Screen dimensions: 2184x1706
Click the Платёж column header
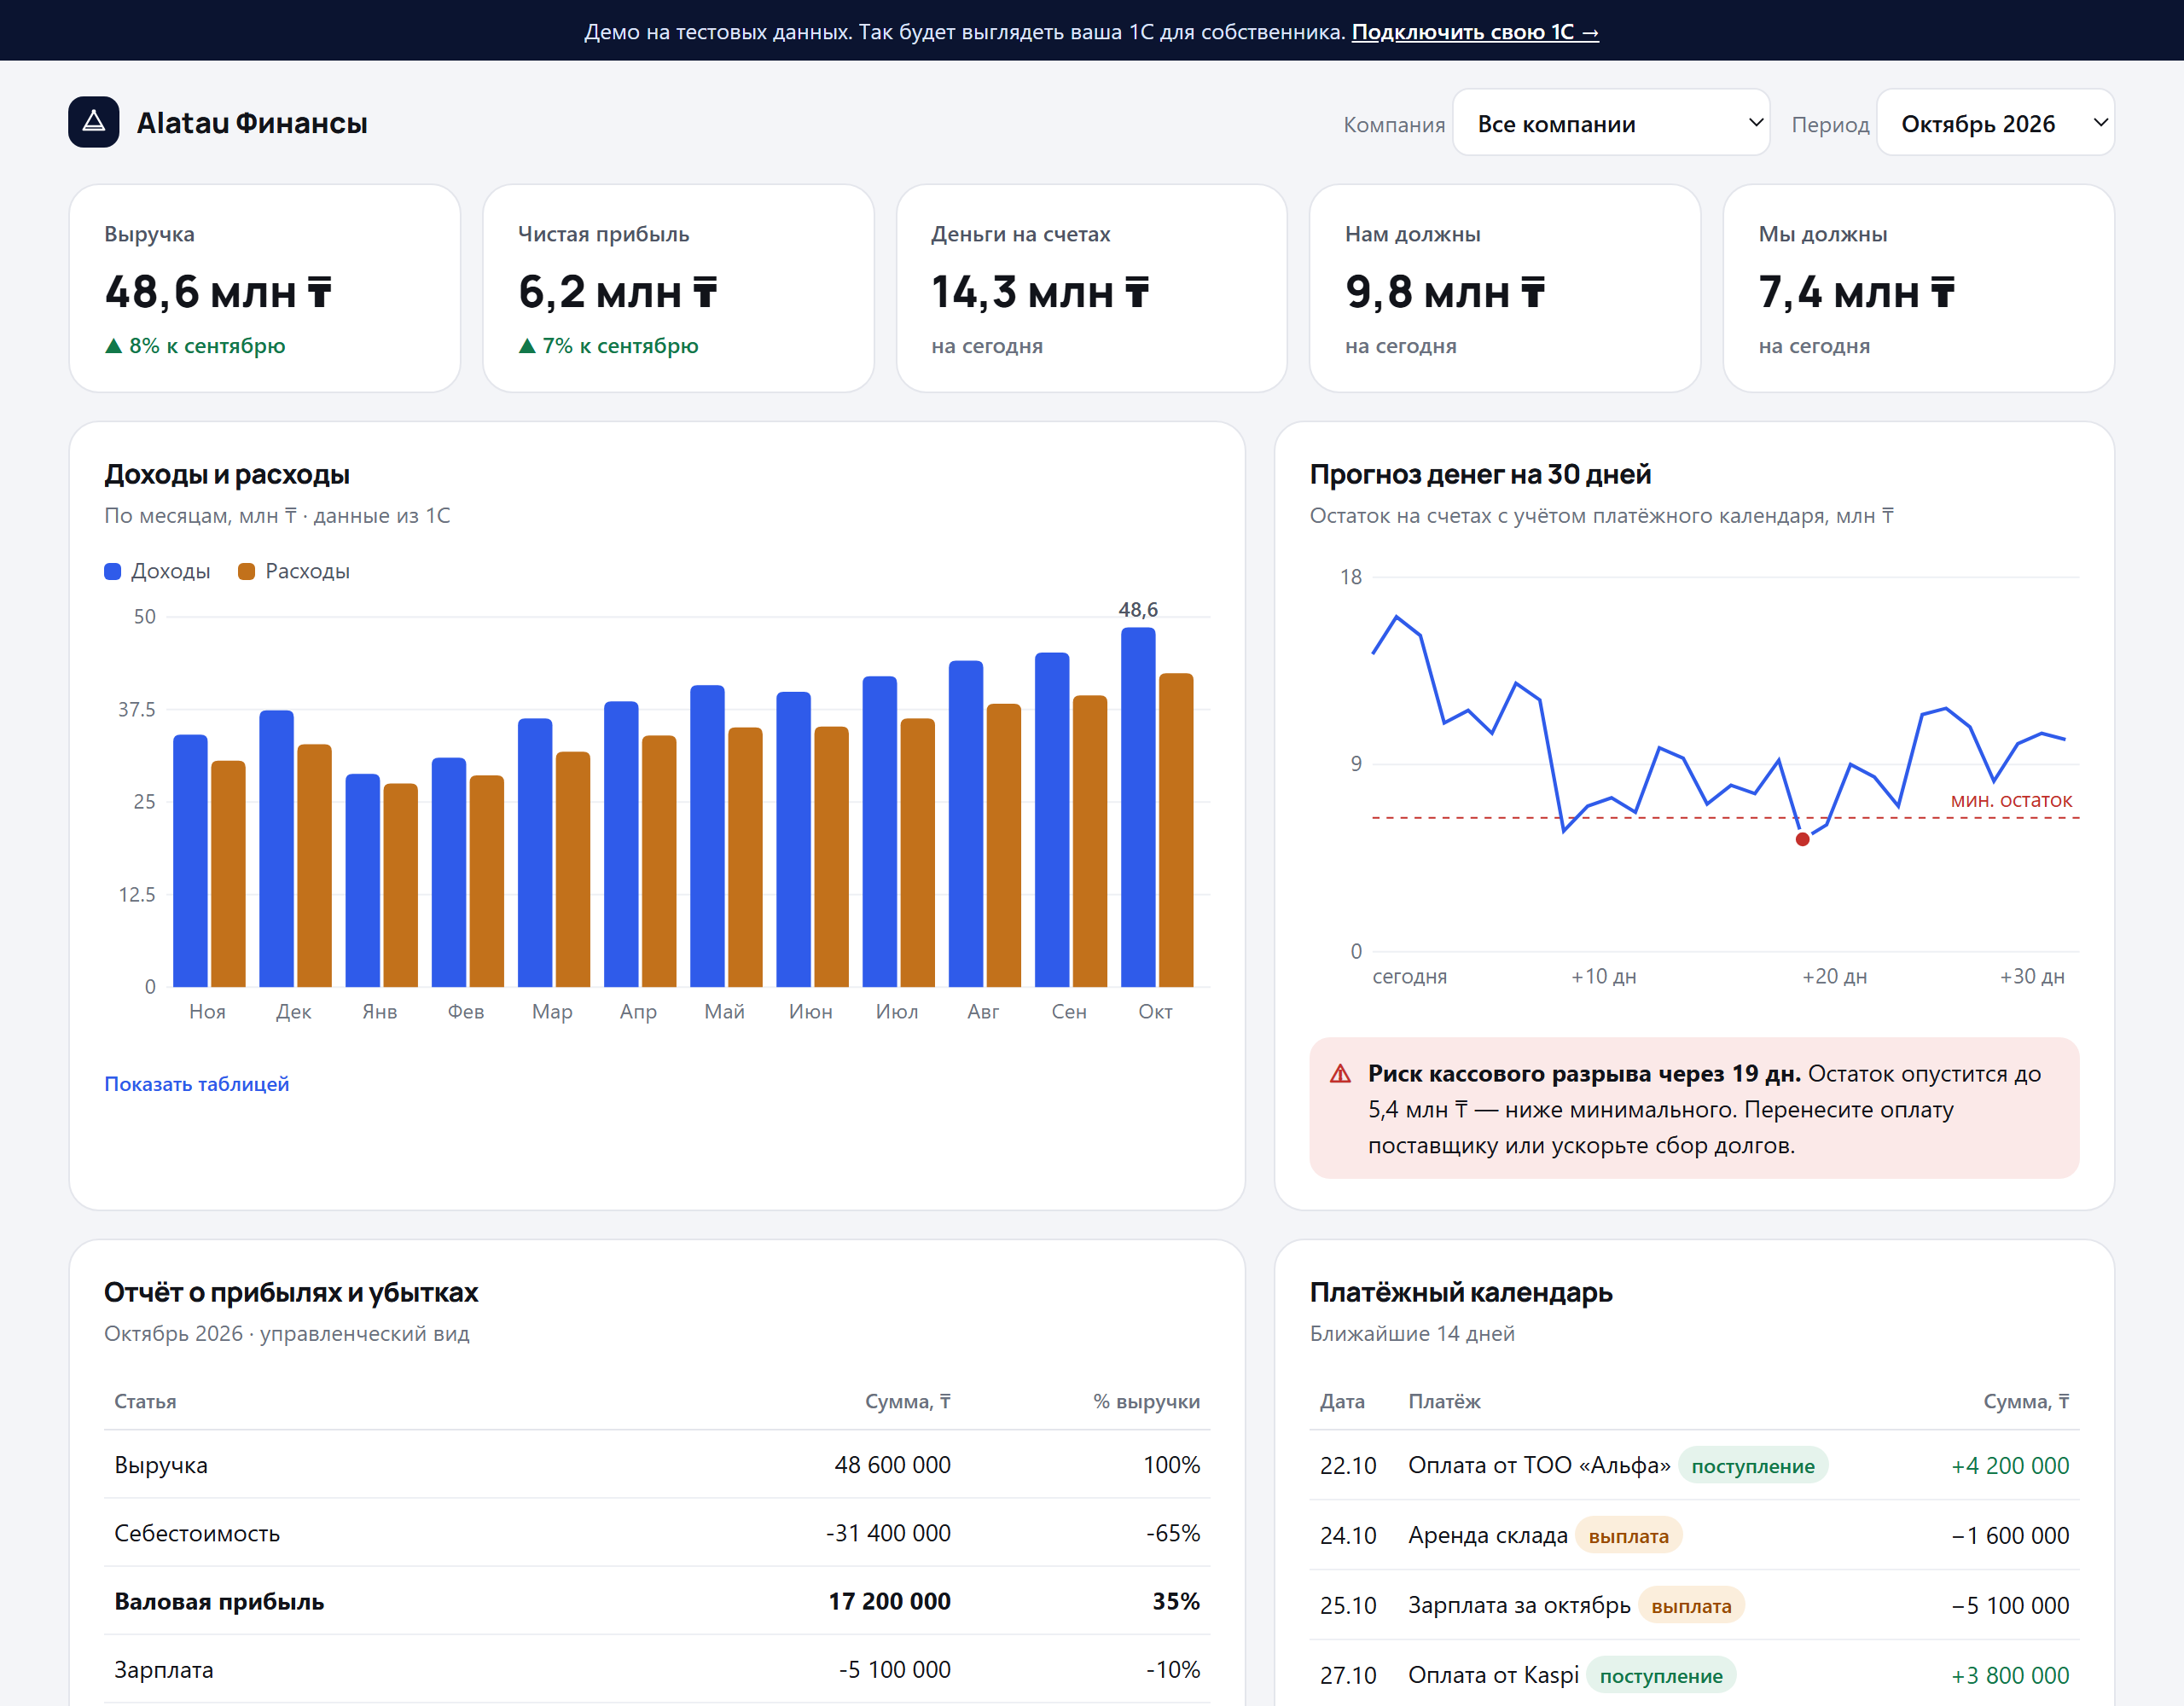[x=1444, y=1401]
